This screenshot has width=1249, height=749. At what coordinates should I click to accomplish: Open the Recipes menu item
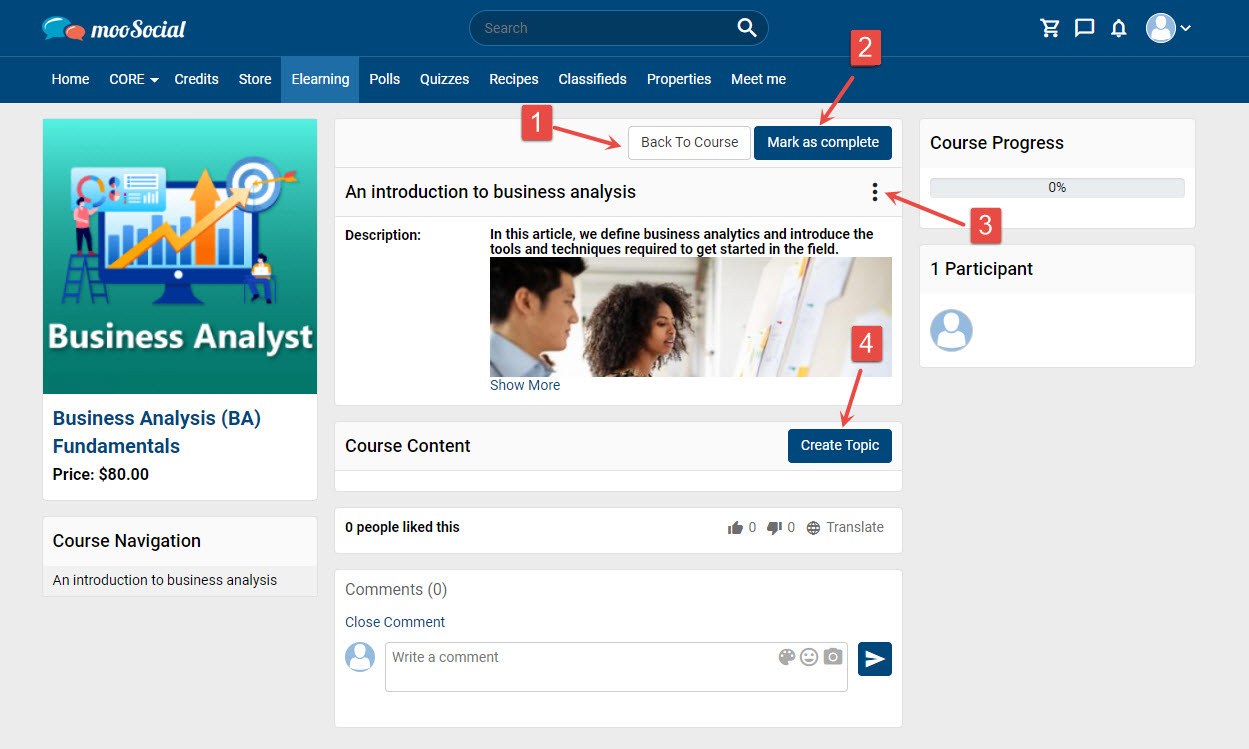click(514, 79)
